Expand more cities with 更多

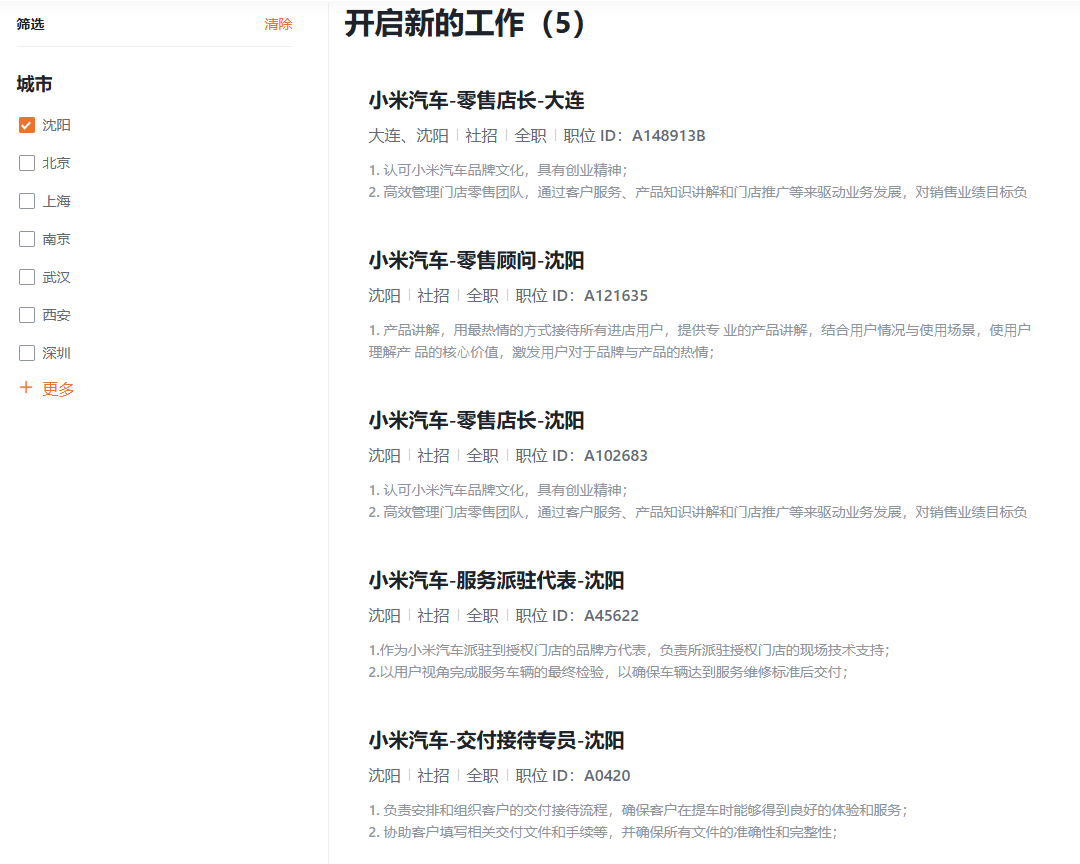click(47, 389)
